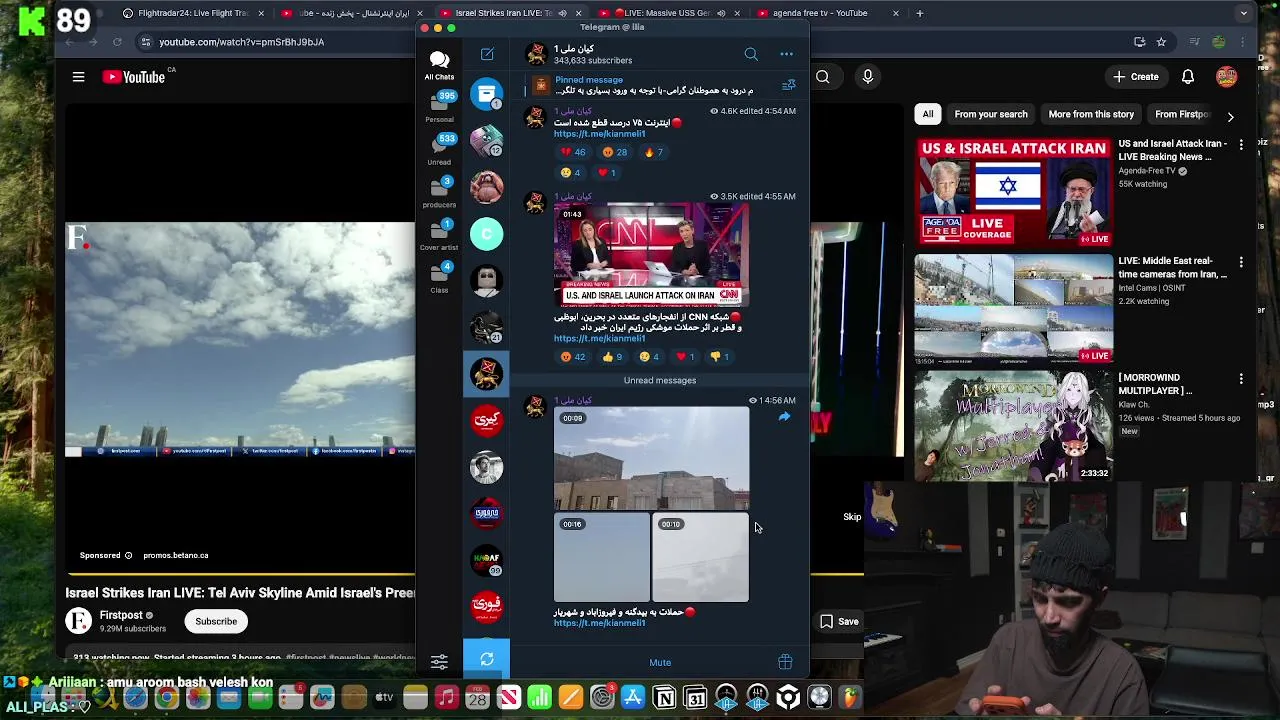Open the producers chat folder

pyautogui.click(x=439, y=193)
